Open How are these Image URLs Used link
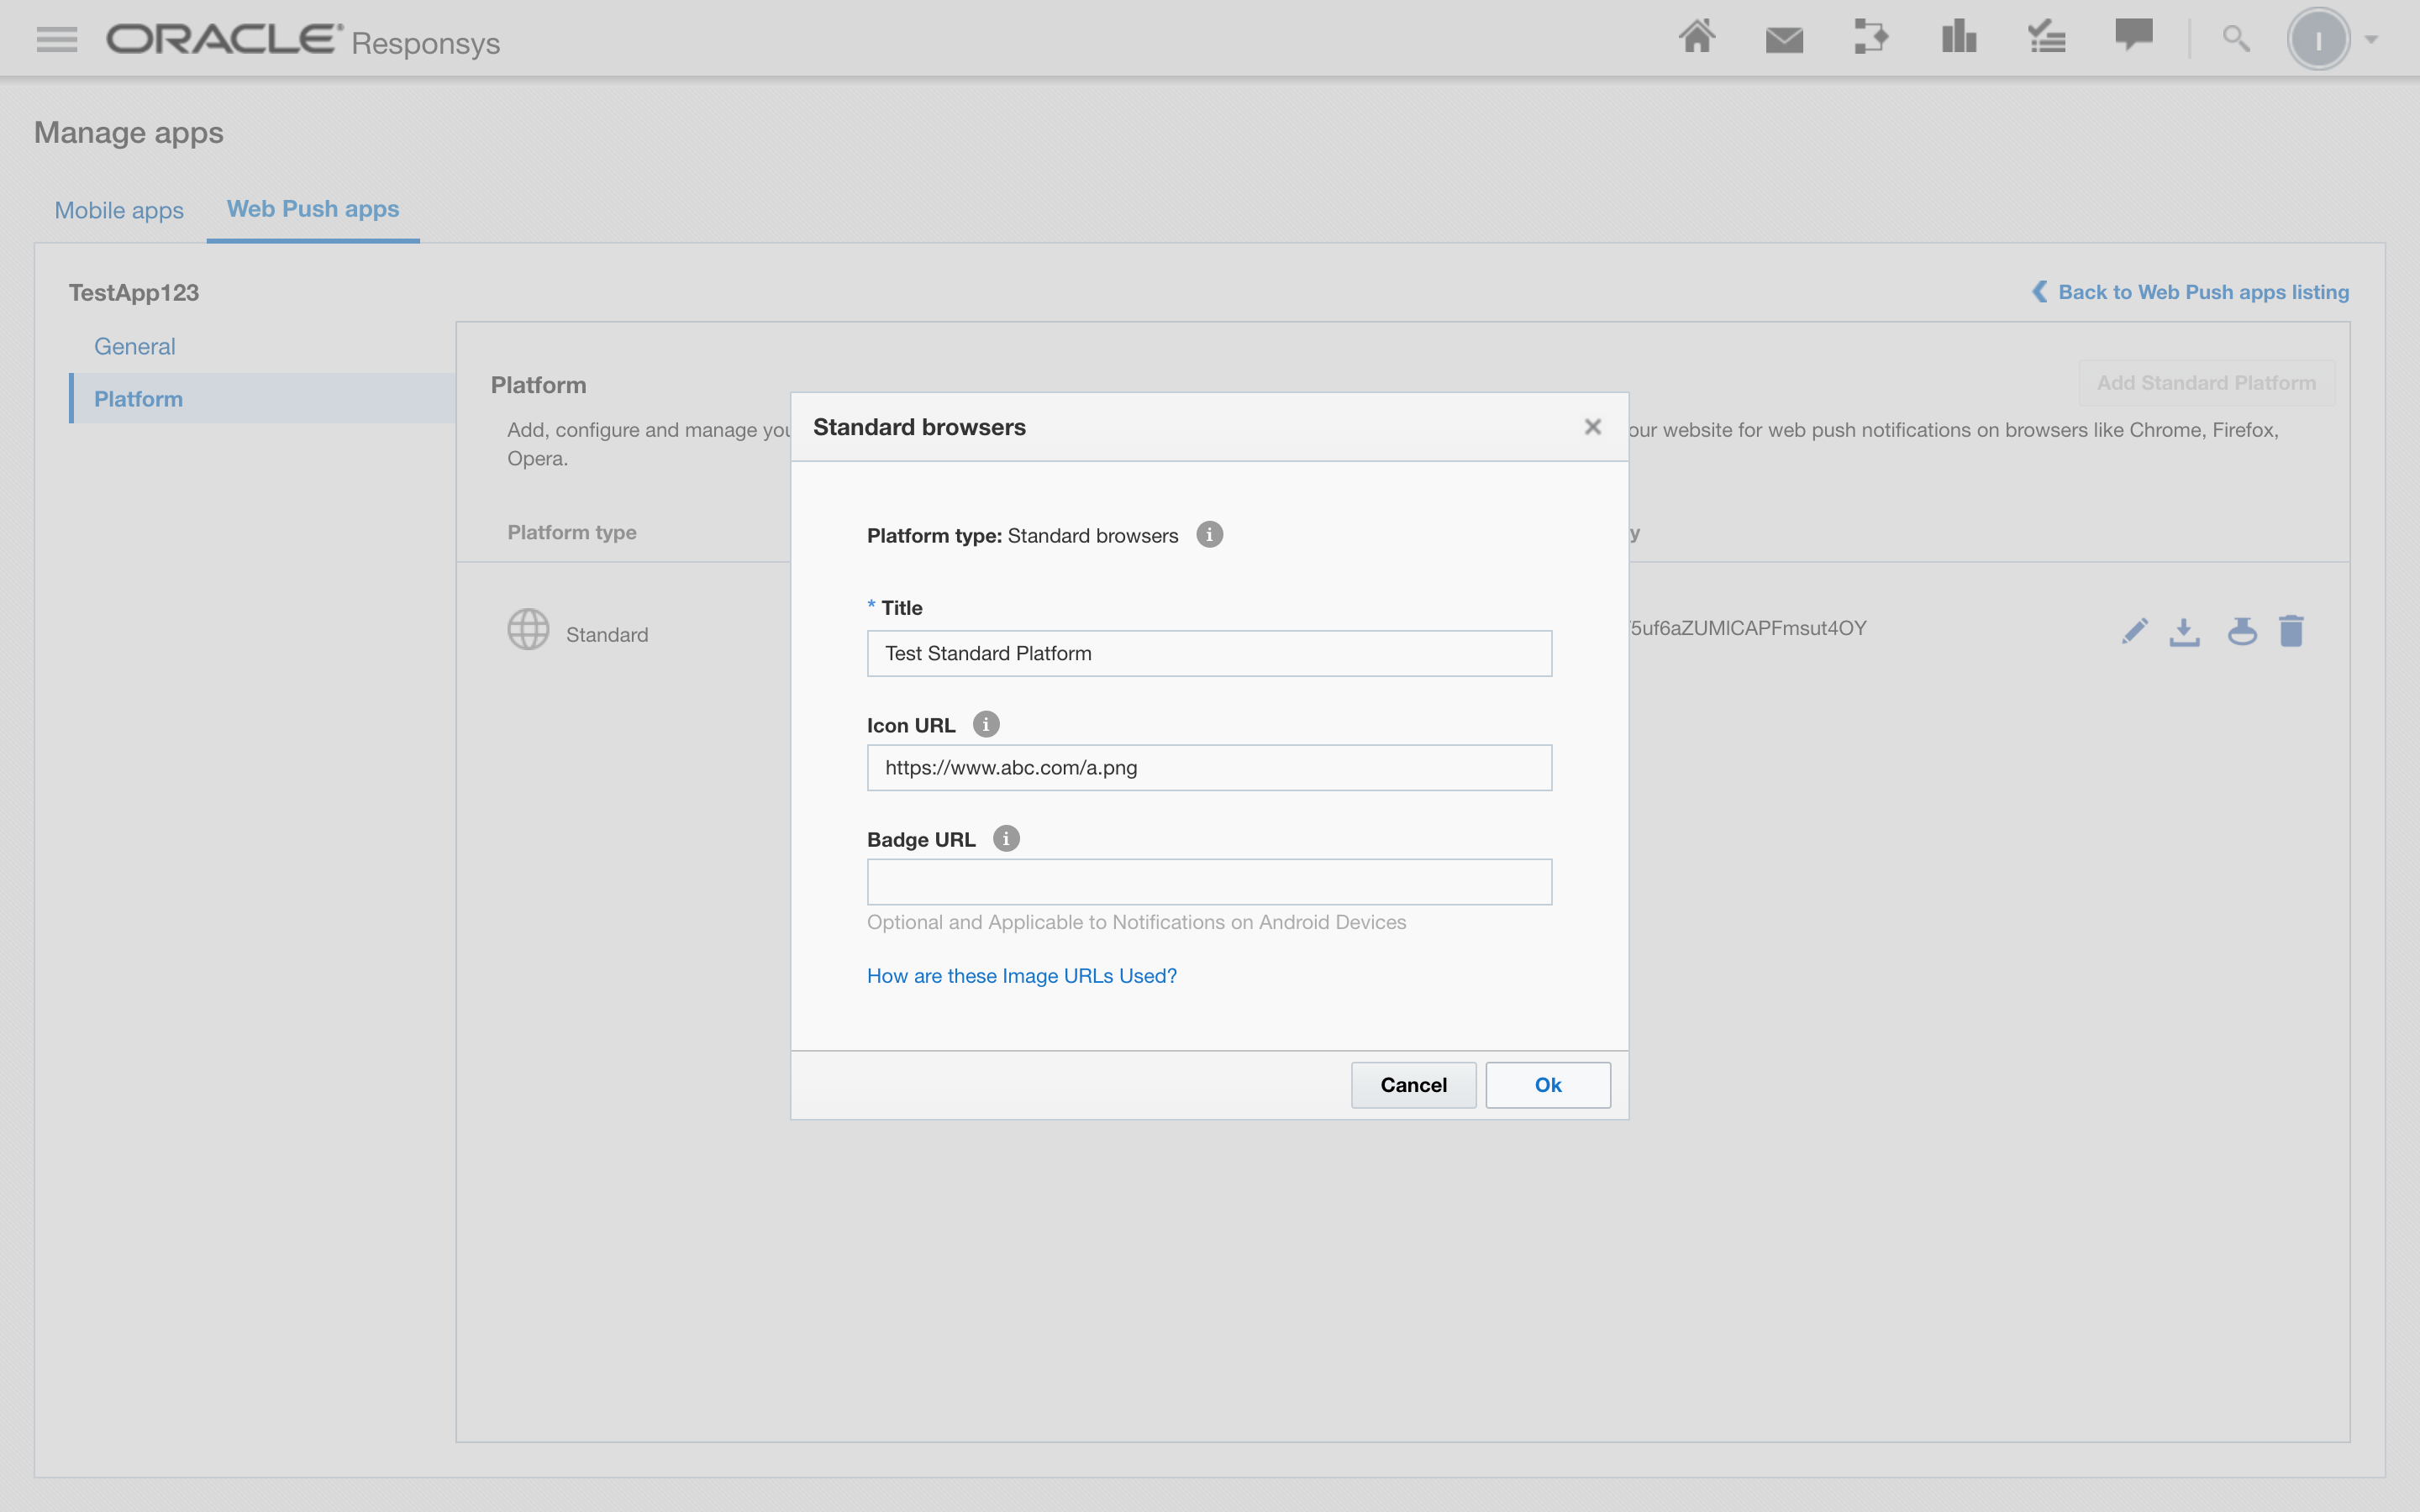The height and width of the screenshot is (1512, 2420). (x=1021, y=976)
